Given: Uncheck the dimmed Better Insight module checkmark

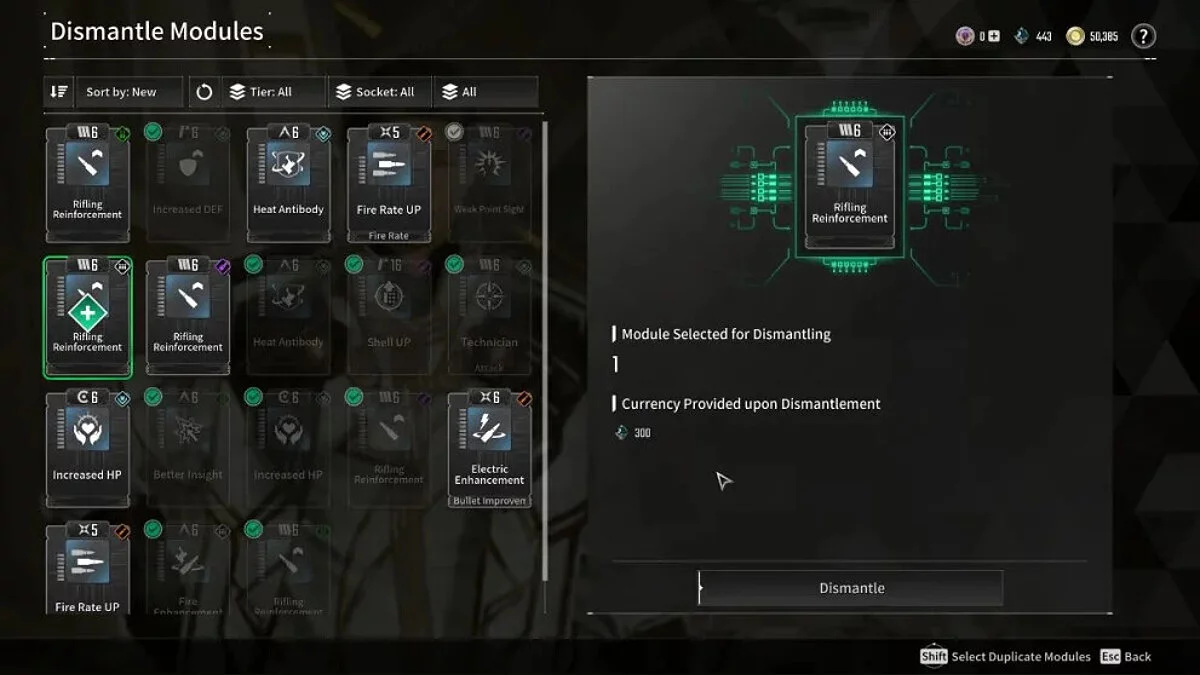Looking at the screenshot, I should (153, 397).
